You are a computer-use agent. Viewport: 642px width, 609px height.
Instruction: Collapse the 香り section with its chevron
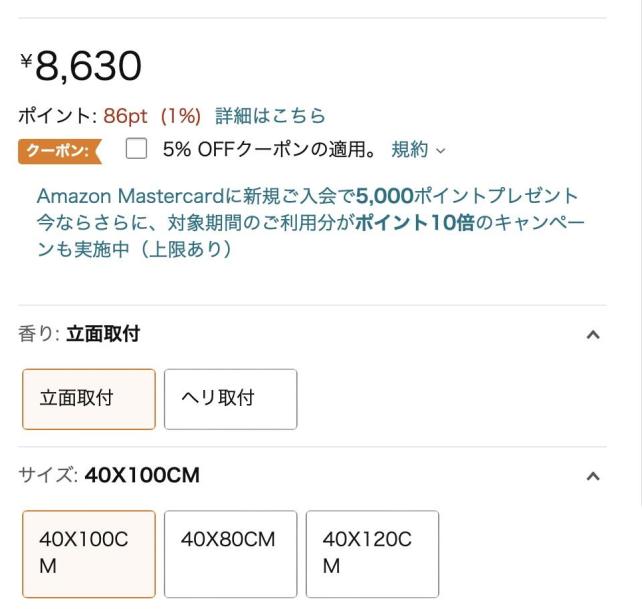pos(592,335)
